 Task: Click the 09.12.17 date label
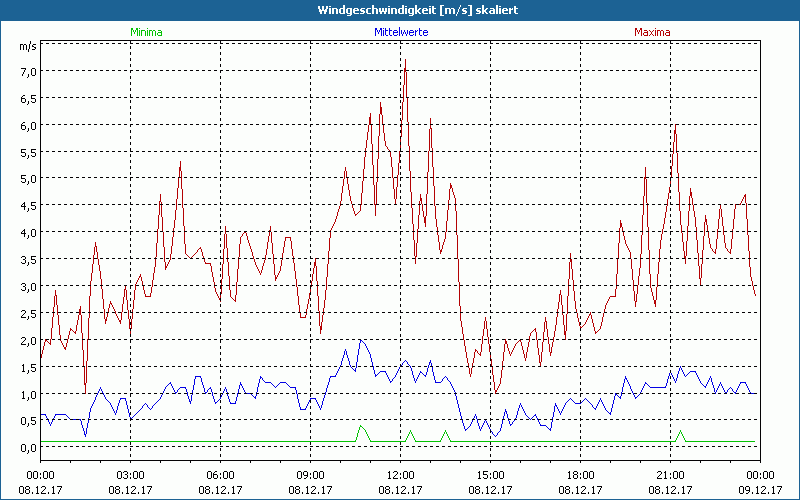point(757,489)
